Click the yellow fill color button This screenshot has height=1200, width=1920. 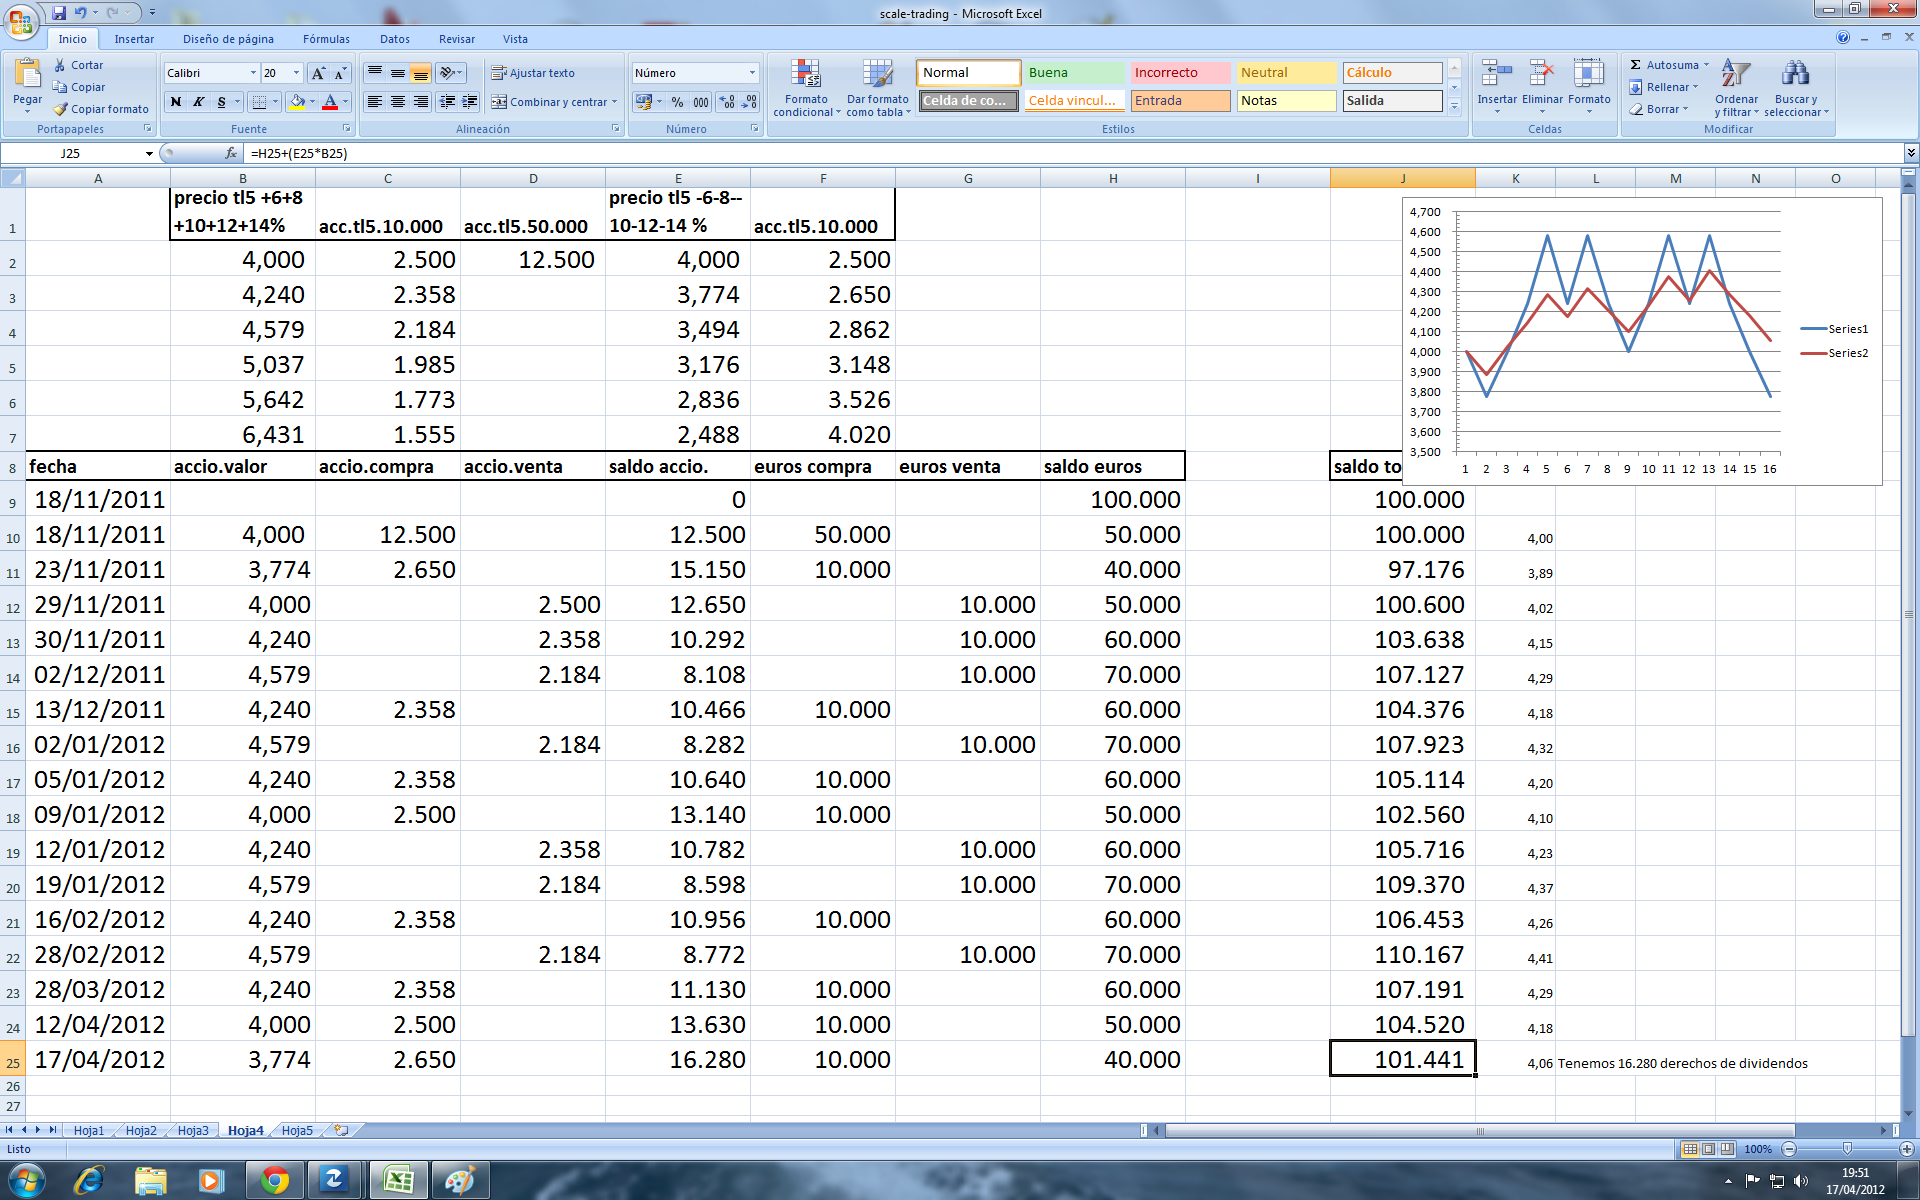[x=297, y=102]
